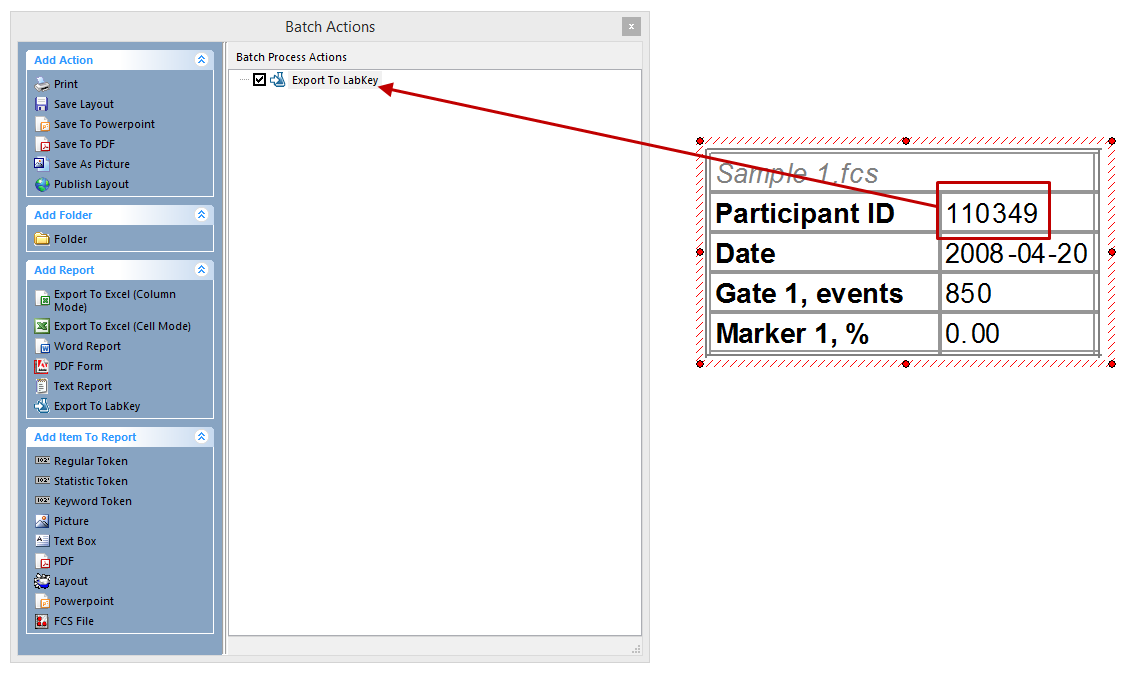
Task: Collapse the Add Item To Report section
Action: [x=201, y=437]
